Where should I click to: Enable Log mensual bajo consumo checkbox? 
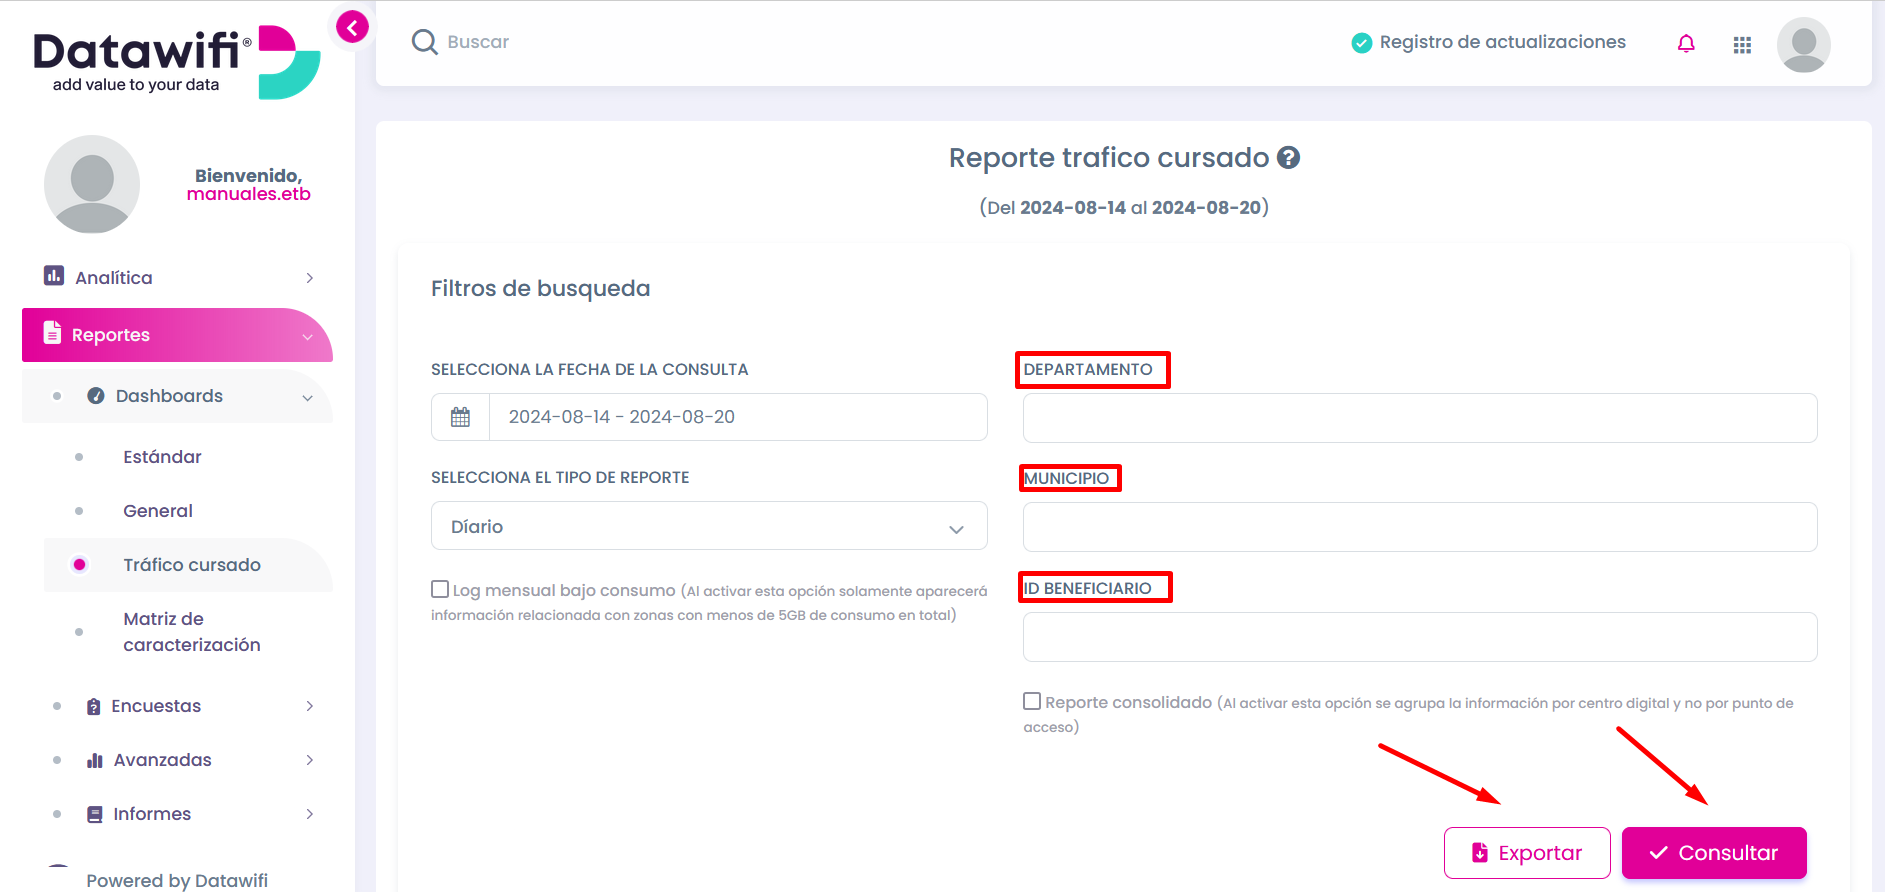[x=440, y=589]
